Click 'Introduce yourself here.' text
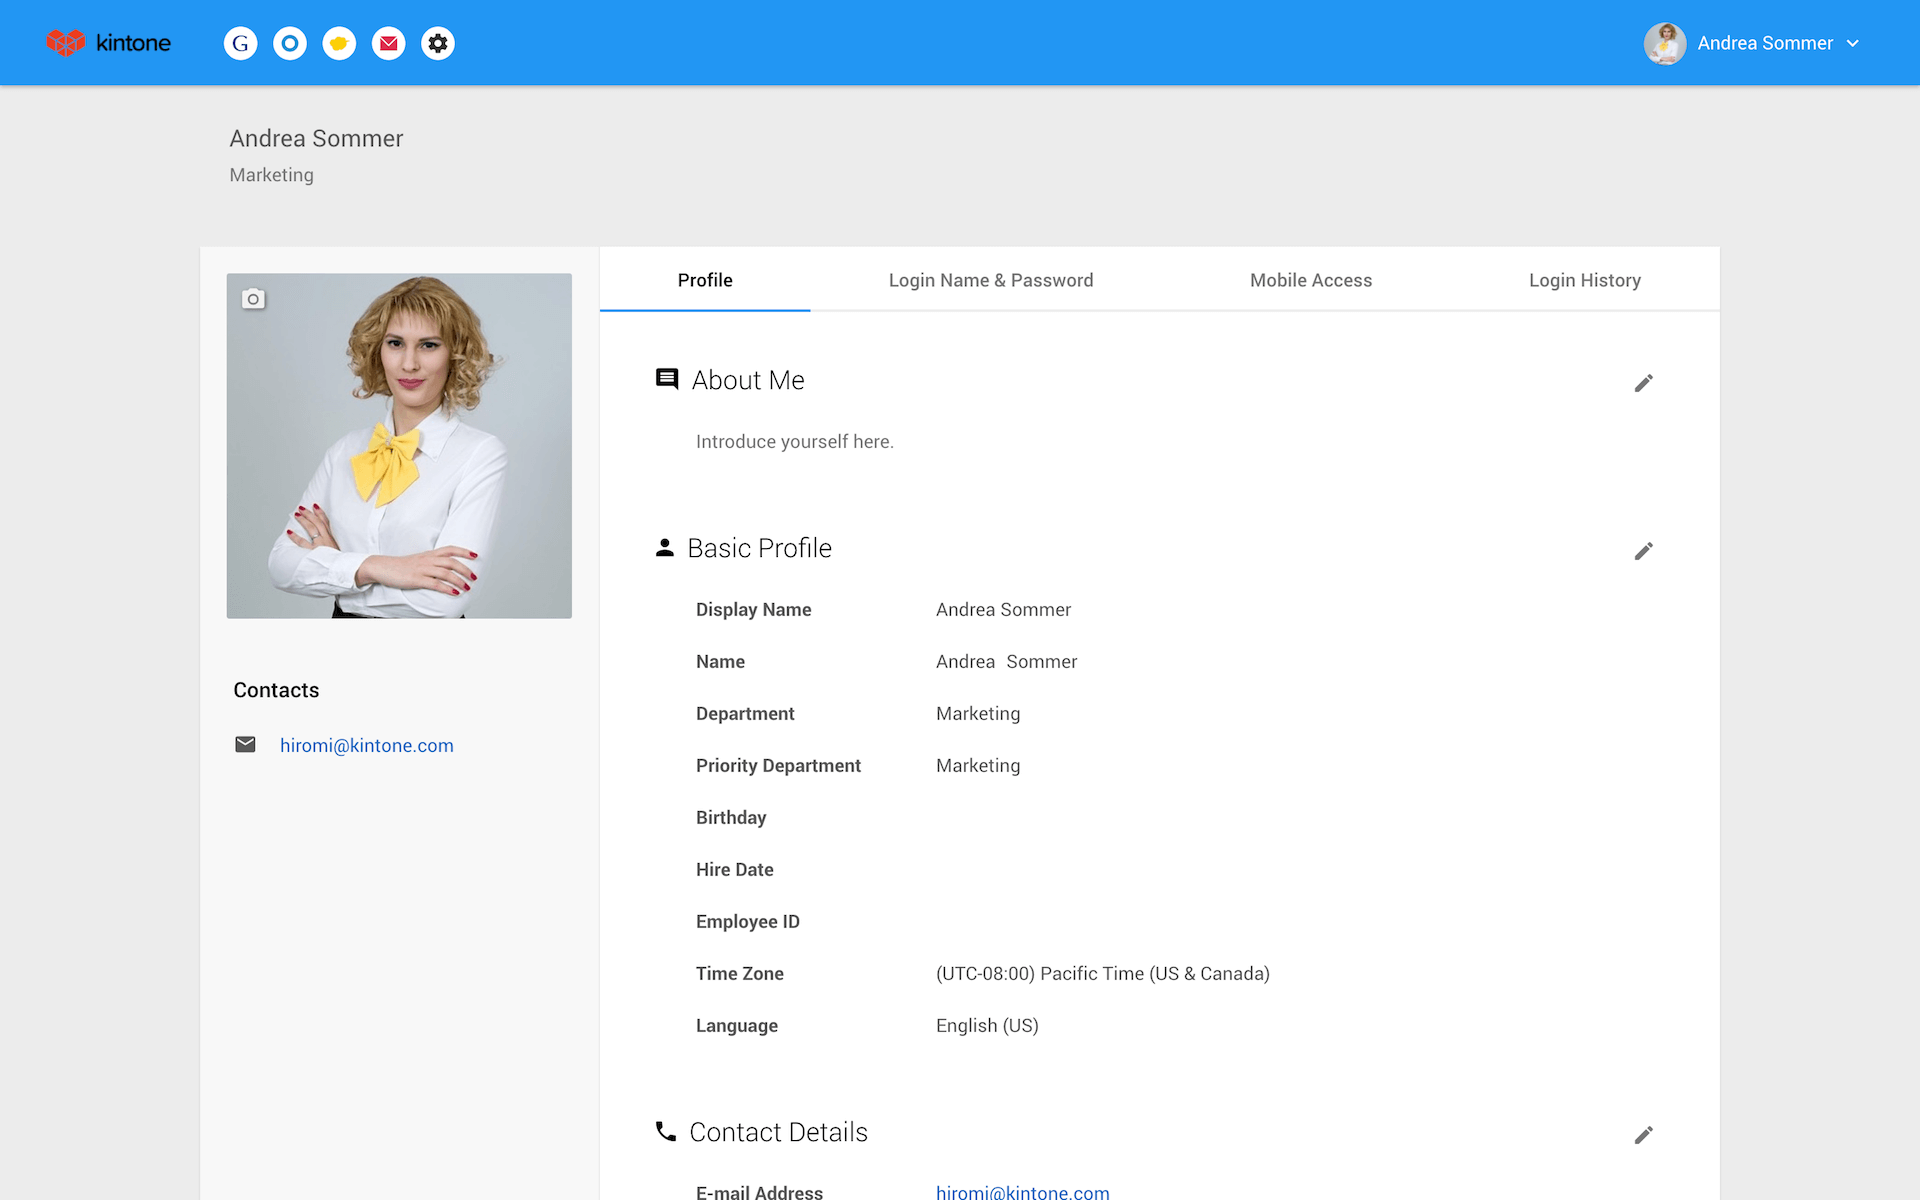This screenshot has width=1920, height=1200. tap(795, 441)
